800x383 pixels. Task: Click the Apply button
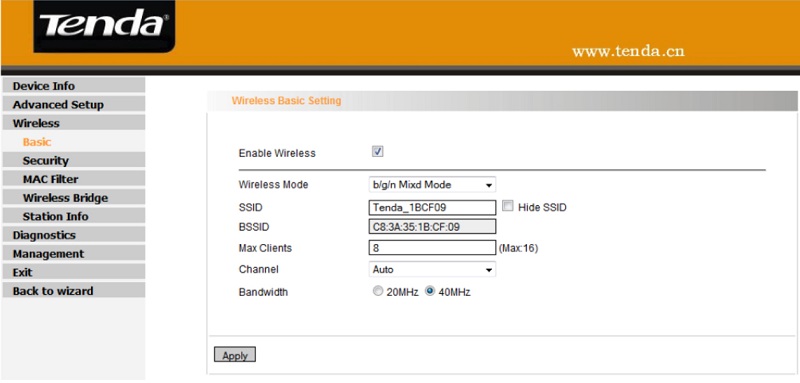(235, 355)
